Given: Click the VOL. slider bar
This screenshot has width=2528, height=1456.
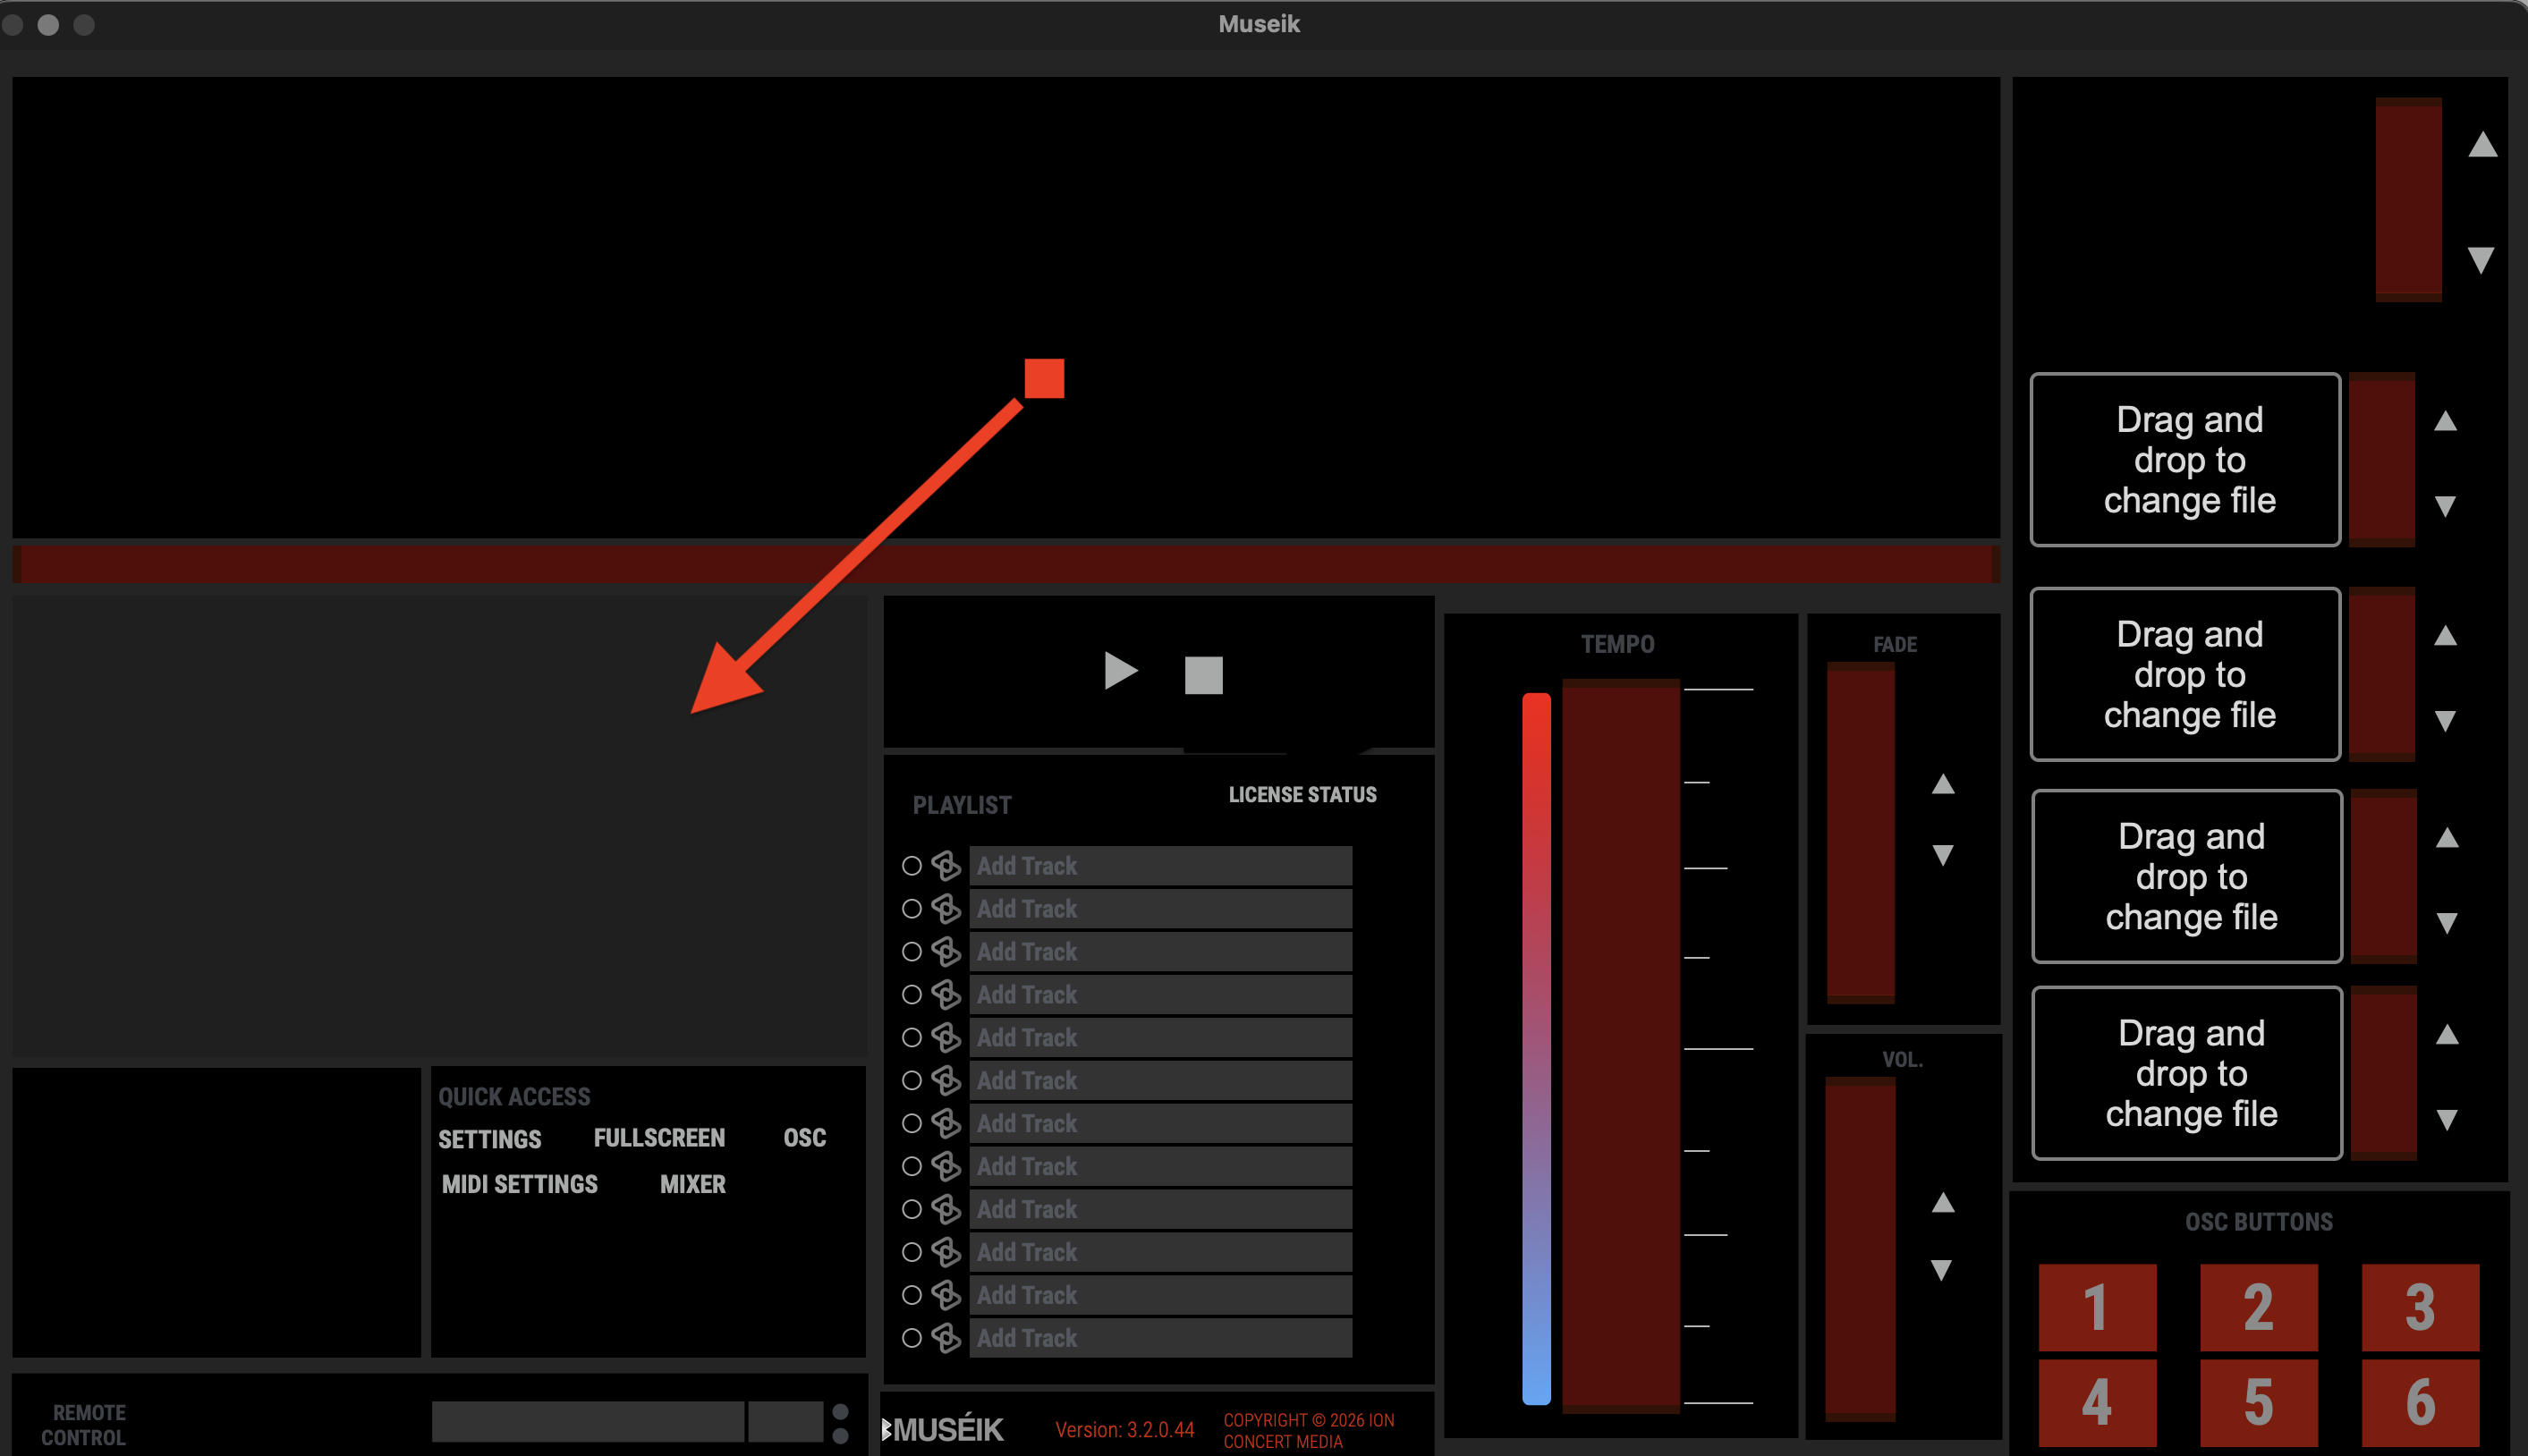Looking at the screenshot, I should pos(1860,1249).
